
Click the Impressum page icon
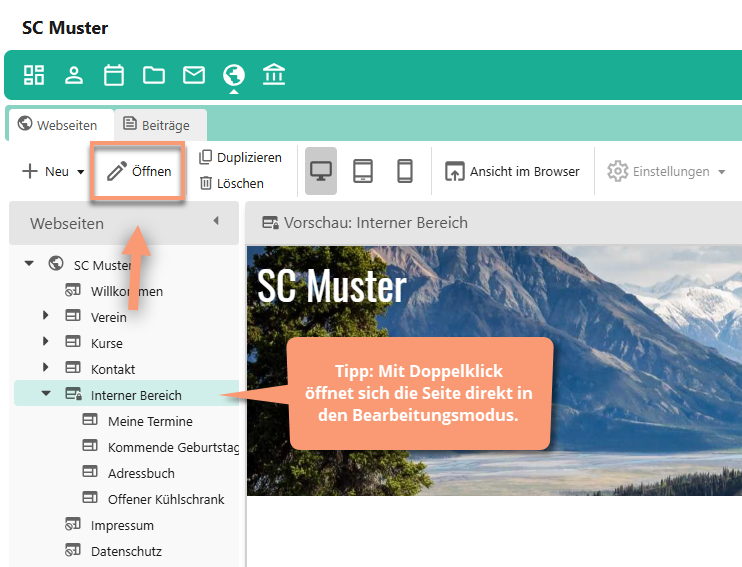click(x=73, y=524)
